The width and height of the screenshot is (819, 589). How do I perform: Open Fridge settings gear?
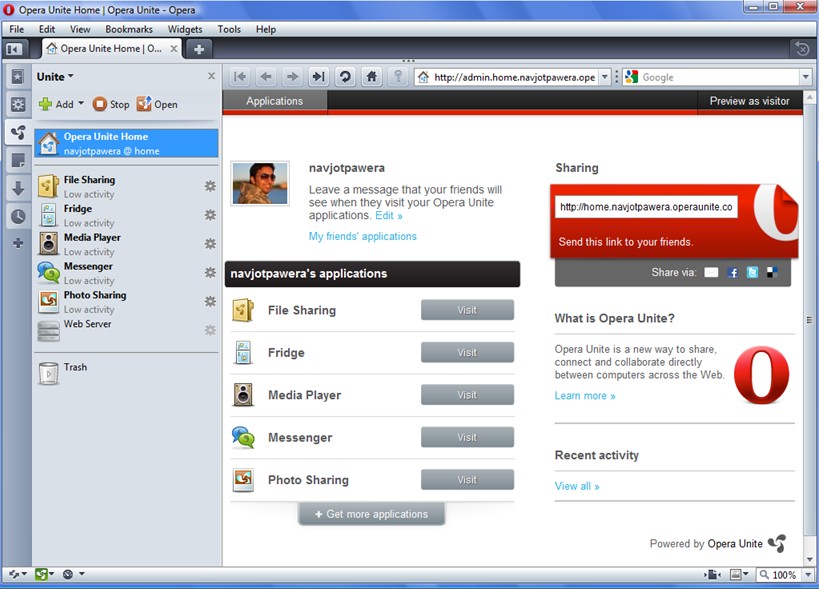point(210,215)
